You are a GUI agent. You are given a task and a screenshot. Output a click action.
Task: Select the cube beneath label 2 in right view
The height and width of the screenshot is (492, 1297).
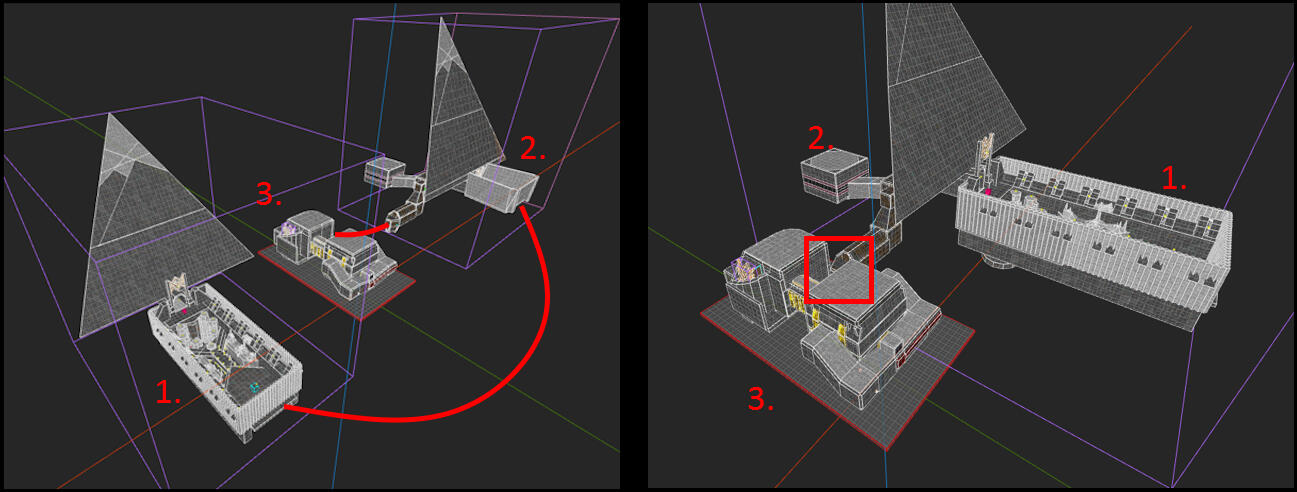coord(834,177)
